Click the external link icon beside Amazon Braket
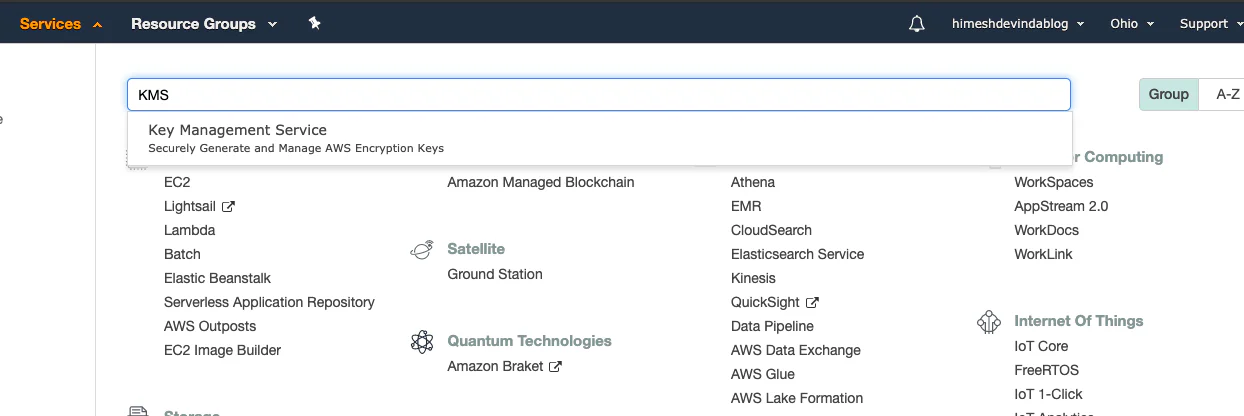This screenshot has height=416, width=1244. (x=555, y=367)
